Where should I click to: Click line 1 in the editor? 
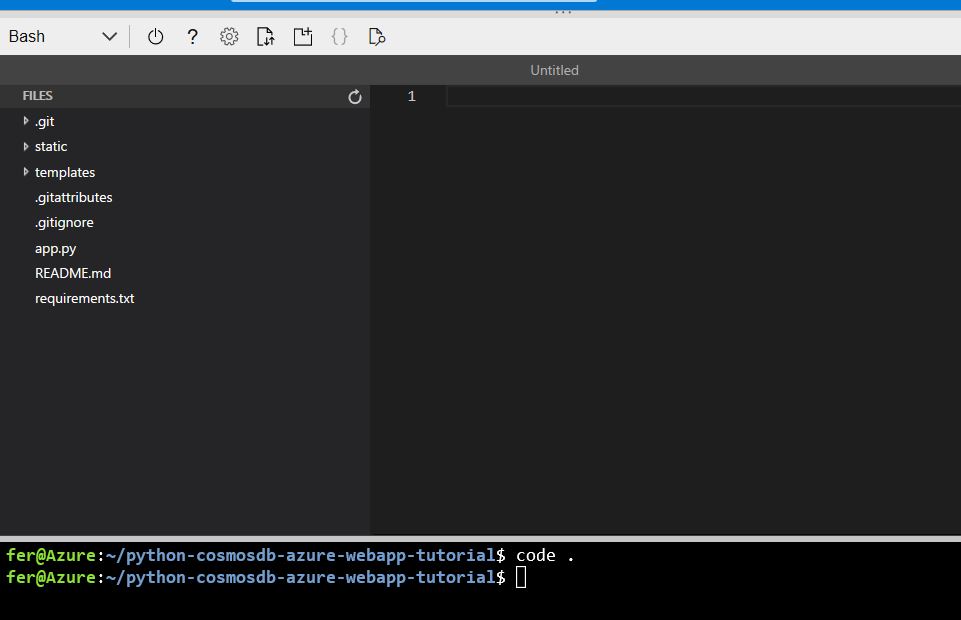pos(704,96)
